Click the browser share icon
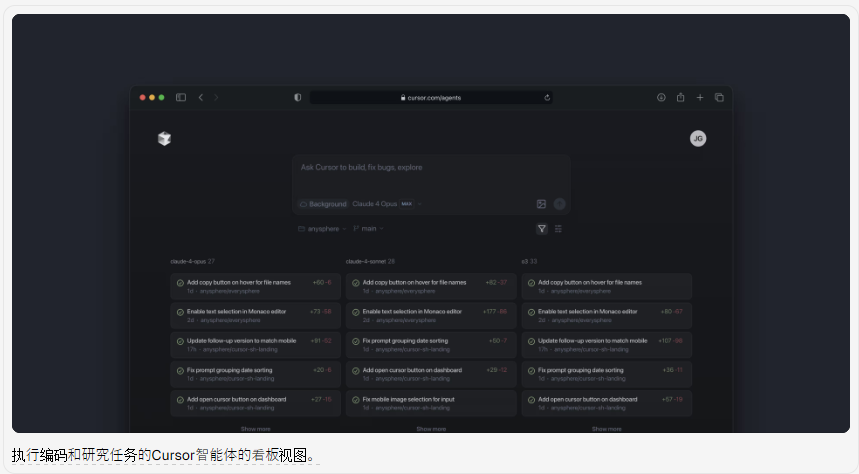859x474 pixels. pos(680,98)
